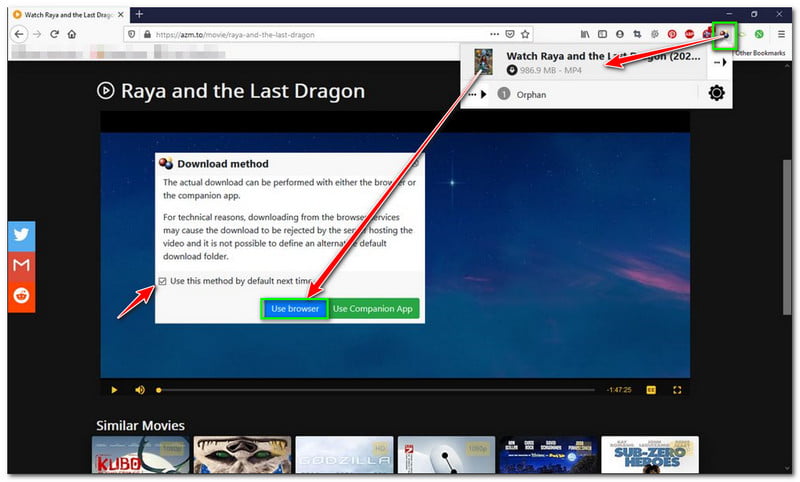This screenshot has height=482, width=800.
Task: Share via Gmail sidebar icon
Action: point(21,265)
